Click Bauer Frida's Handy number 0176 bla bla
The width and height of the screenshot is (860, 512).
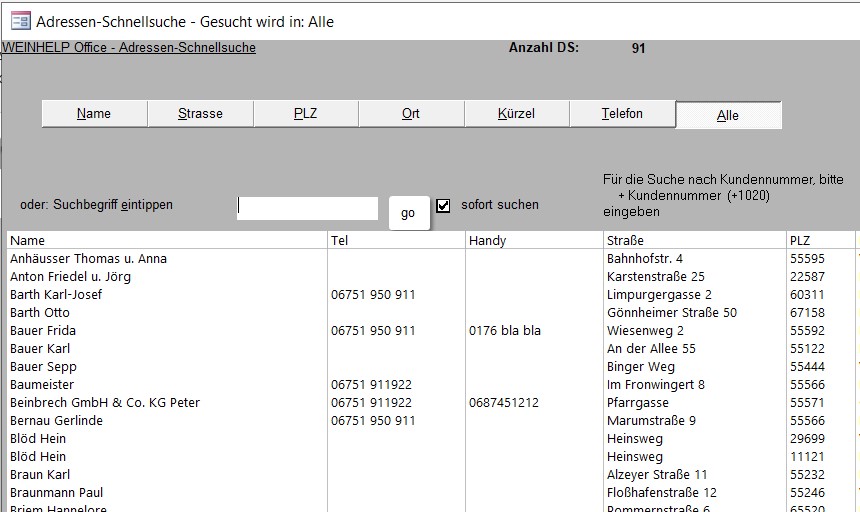[504, 331]
